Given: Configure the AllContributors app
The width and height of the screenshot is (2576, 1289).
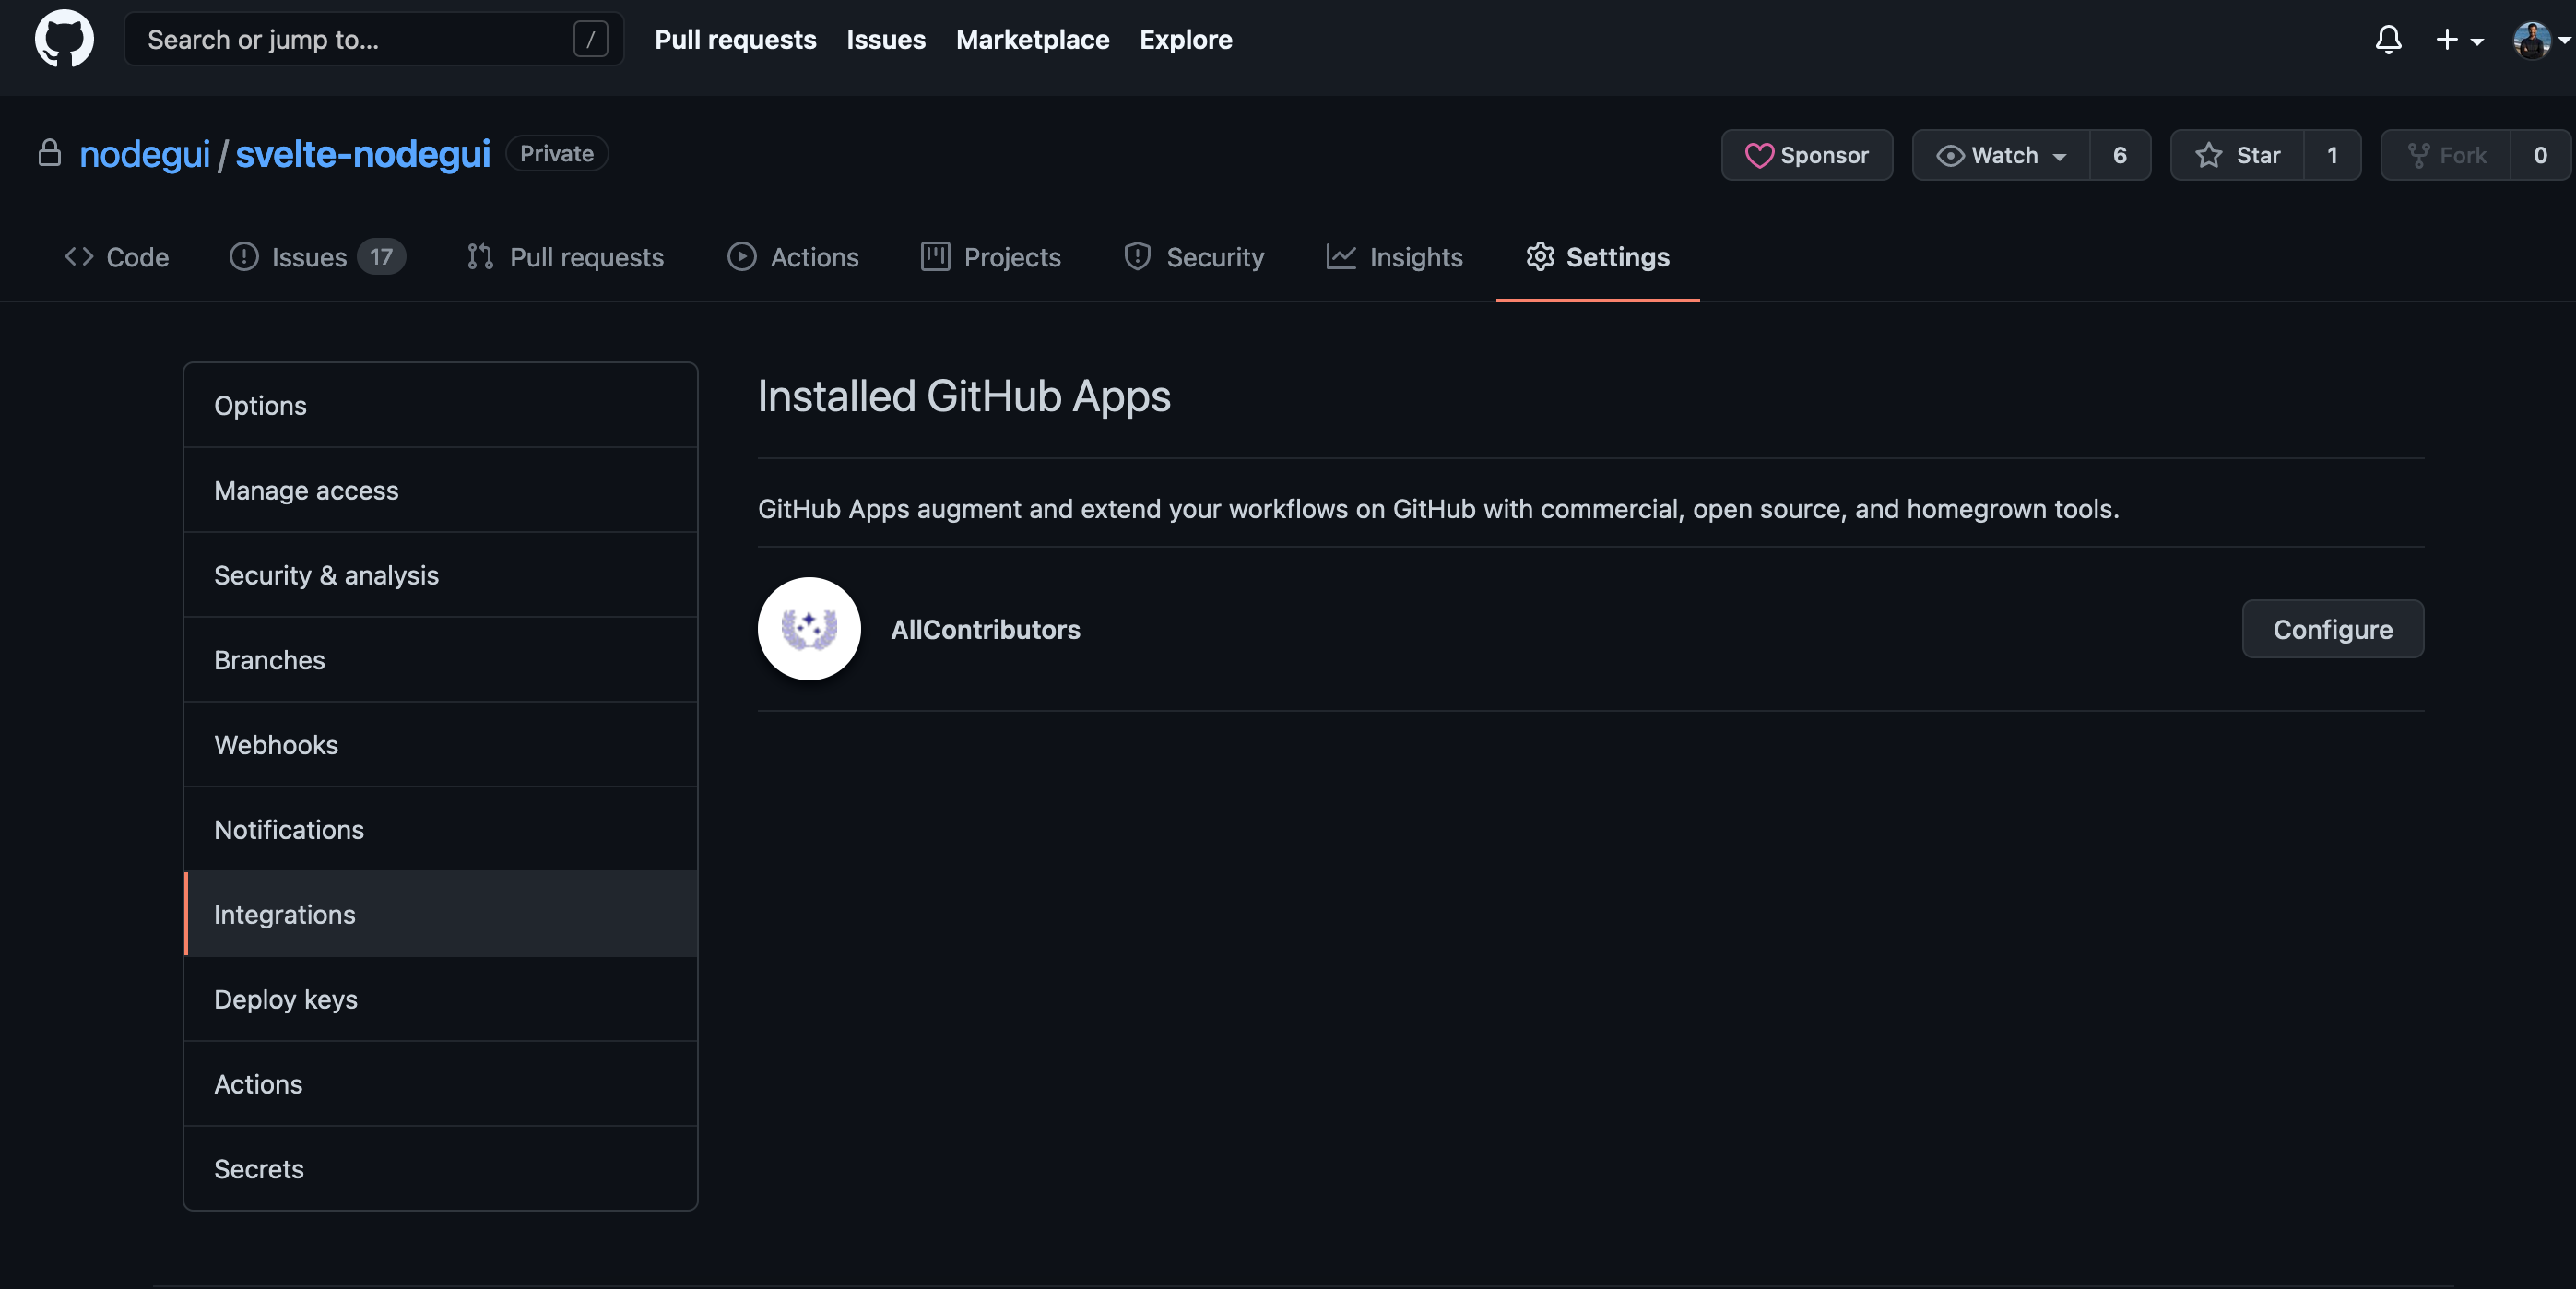Looking at the screenshot, I should 2331,629.
